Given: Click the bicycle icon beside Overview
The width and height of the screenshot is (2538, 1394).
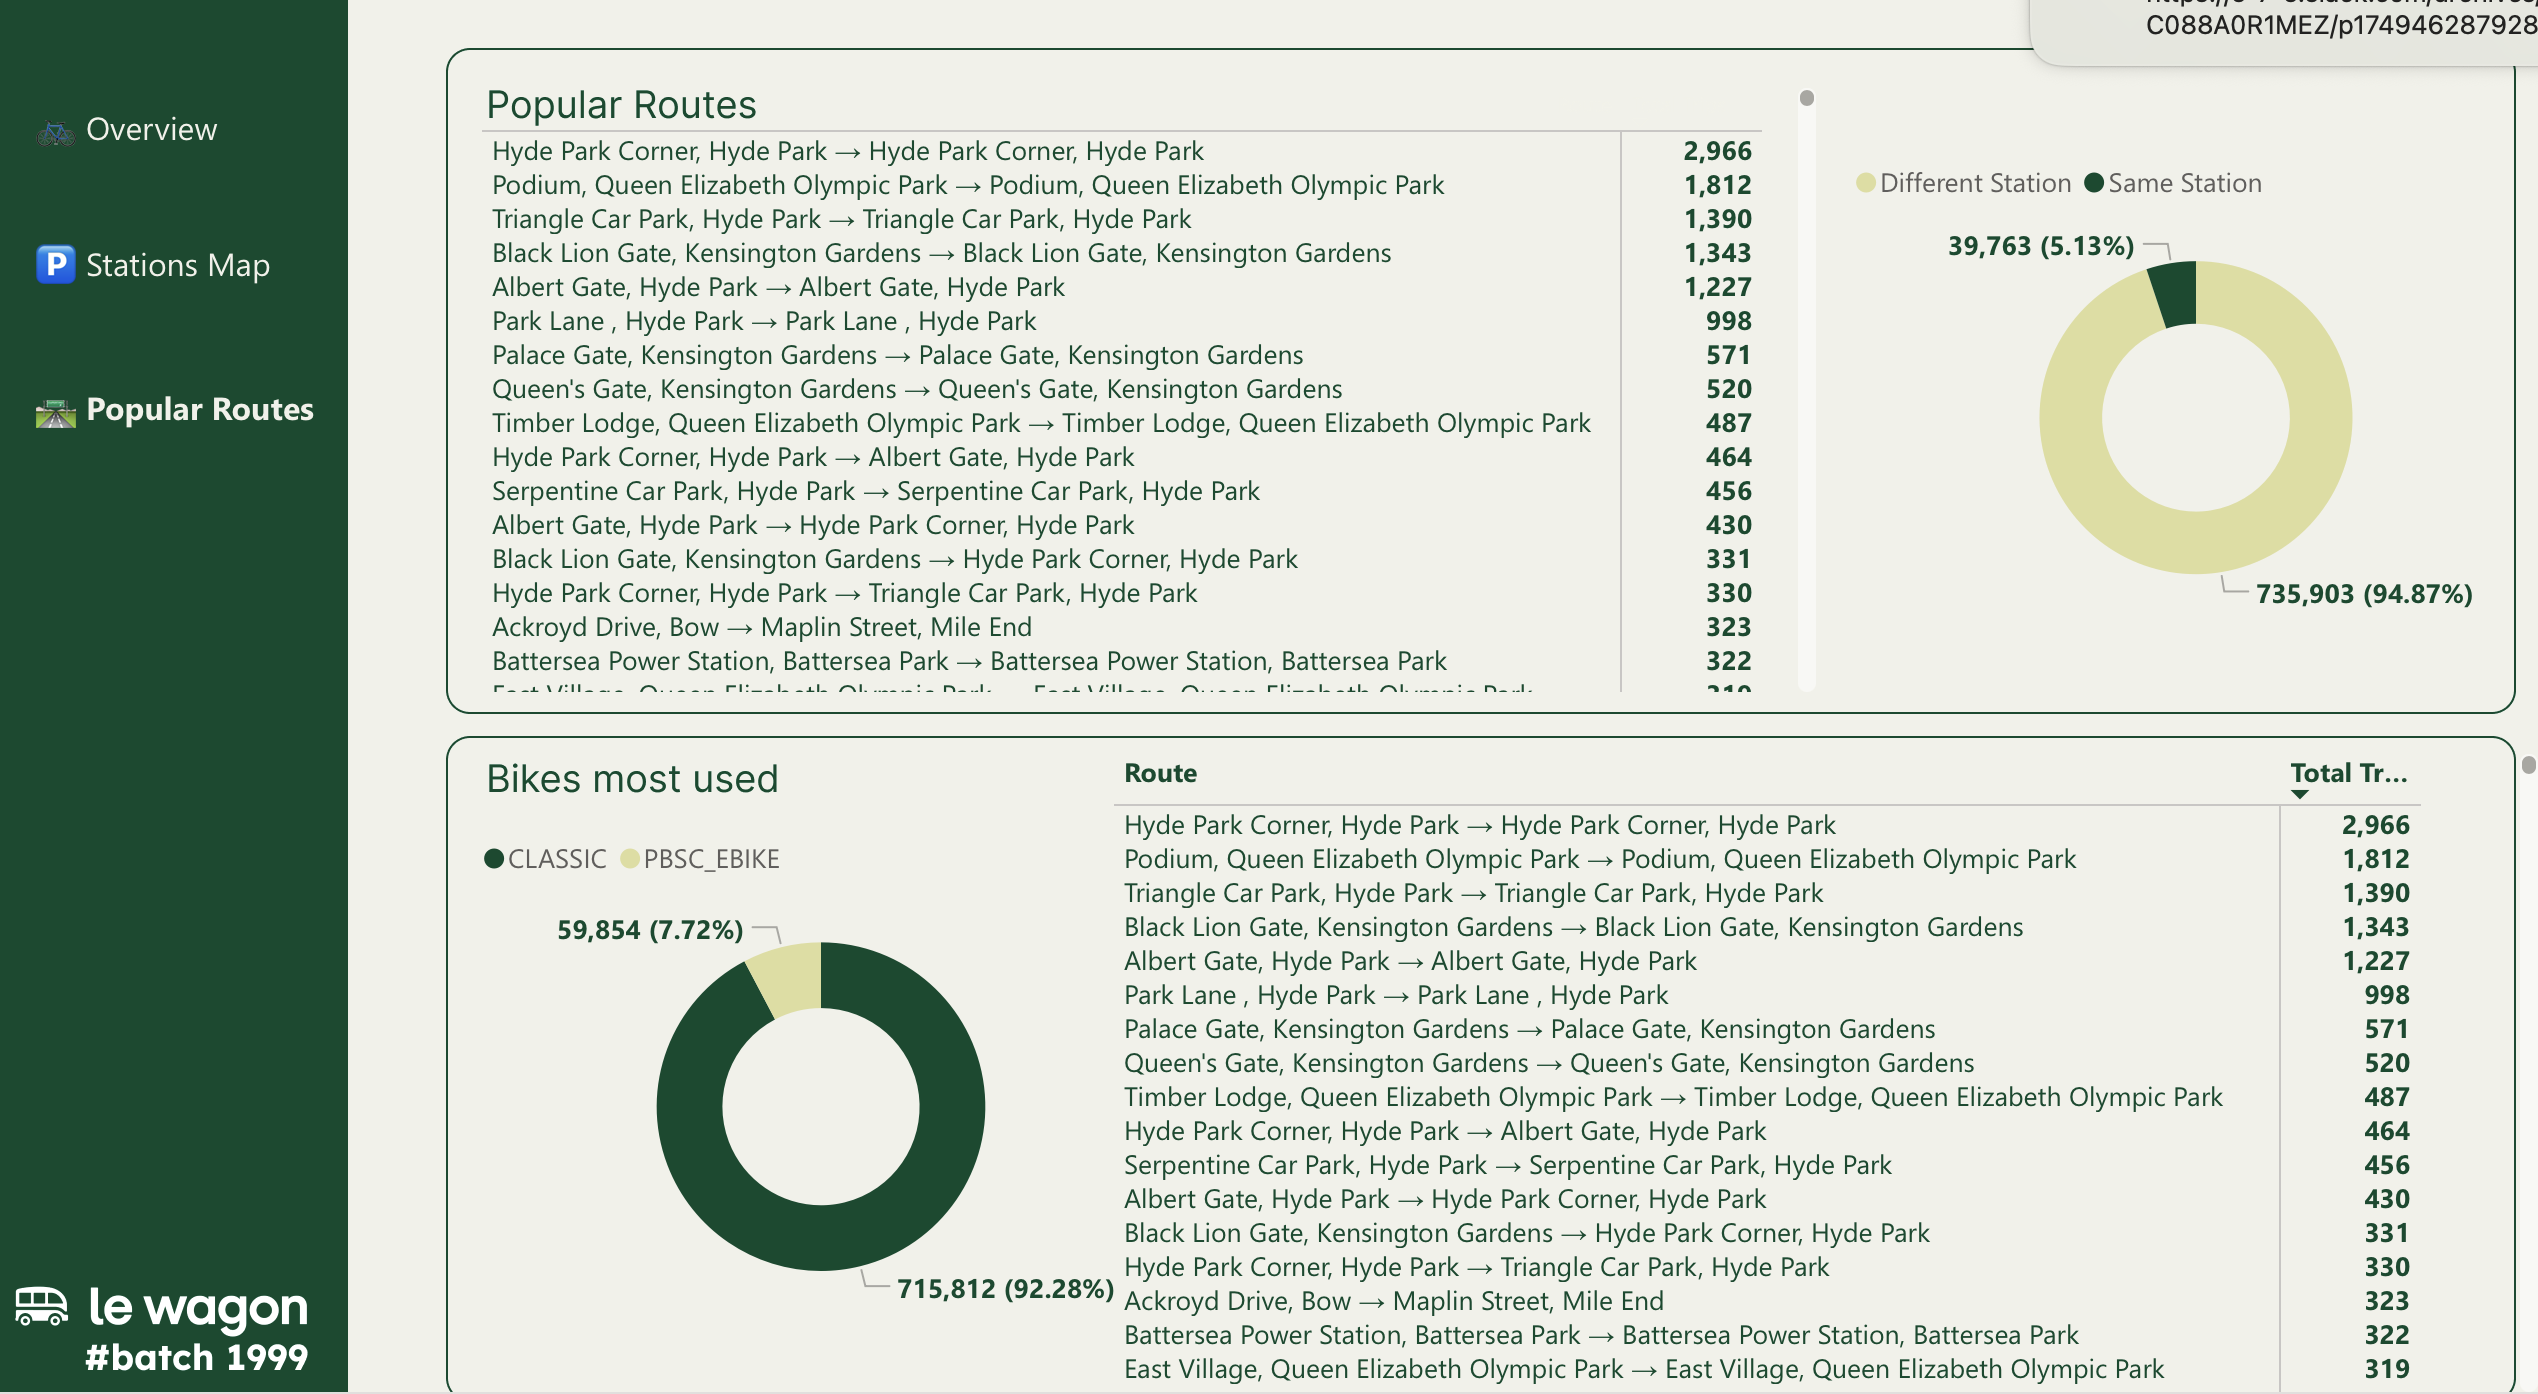Looking at the screenshot, I should 56,131.
